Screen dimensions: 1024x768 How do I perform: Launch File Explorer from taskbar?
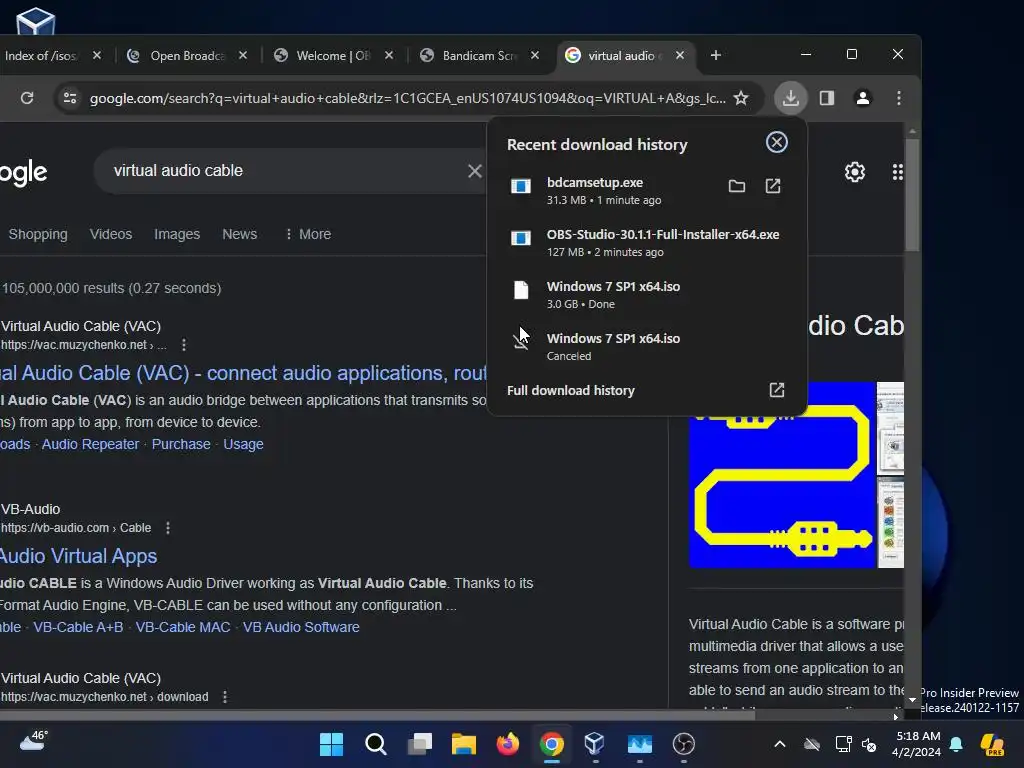tap(464, 744)
